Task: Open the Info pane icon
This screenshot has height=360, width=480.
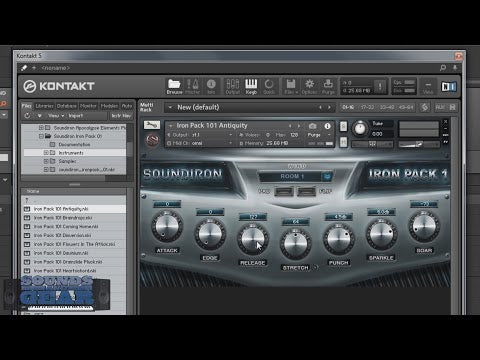Action: click(x=211, y=86)
